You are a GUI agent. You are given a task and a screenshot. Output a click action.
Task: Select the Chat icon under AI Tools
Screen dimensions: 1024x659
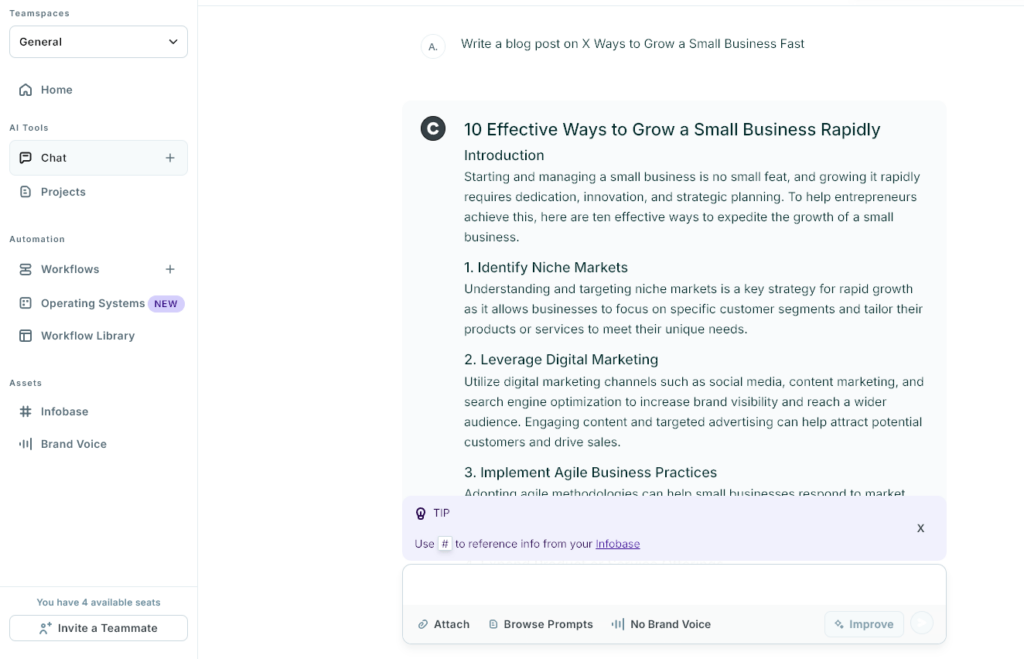pyautogui.click(x=26, y=158)
